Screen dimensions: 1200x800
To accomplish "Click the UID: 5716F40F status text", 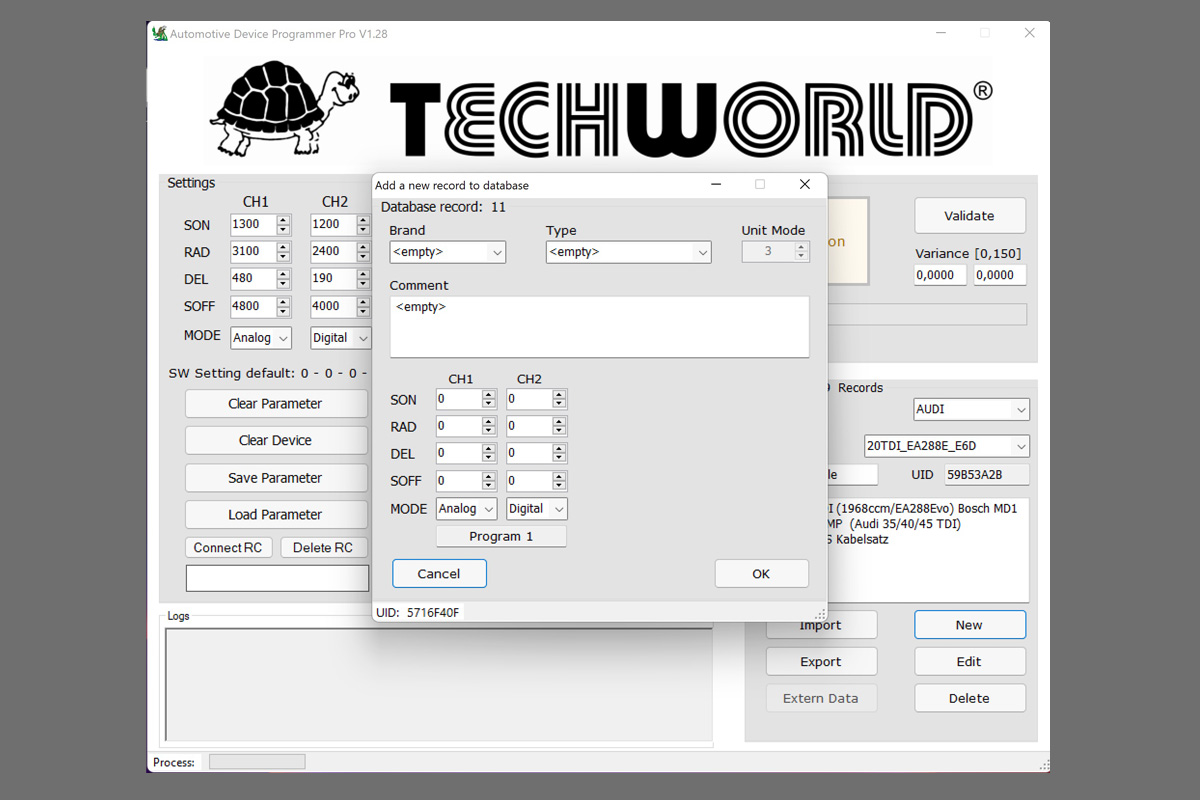I will click(x=418, y=612).
